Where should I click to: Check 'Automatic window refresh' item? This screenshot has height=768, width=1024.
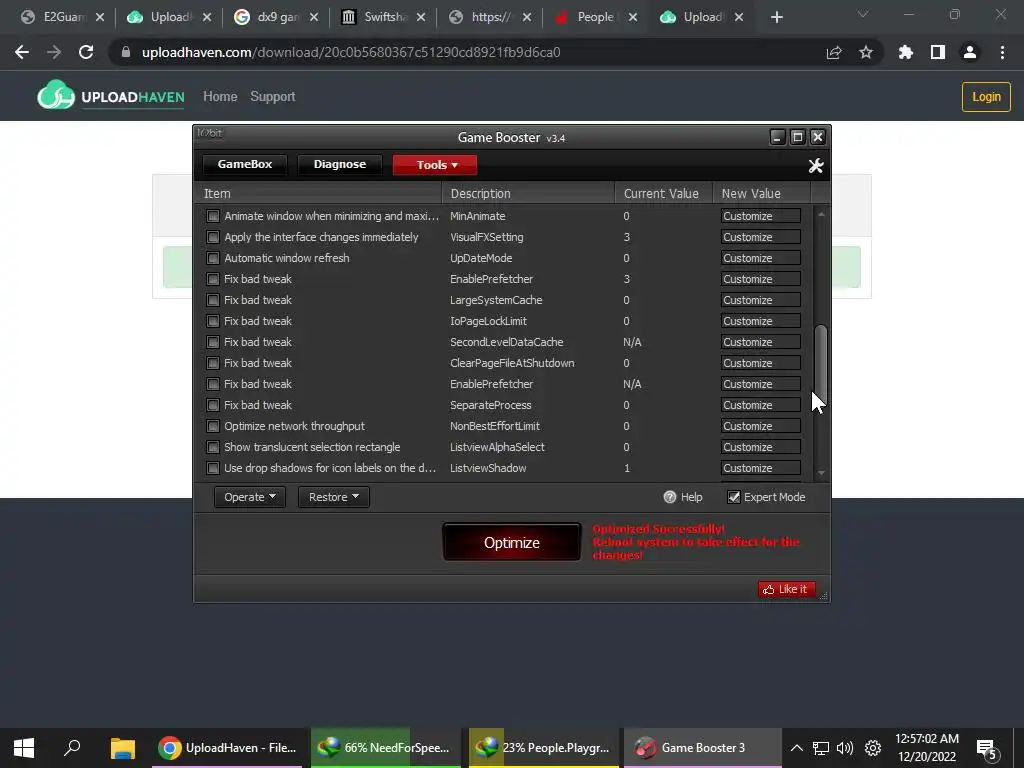[x=212, y=258]
